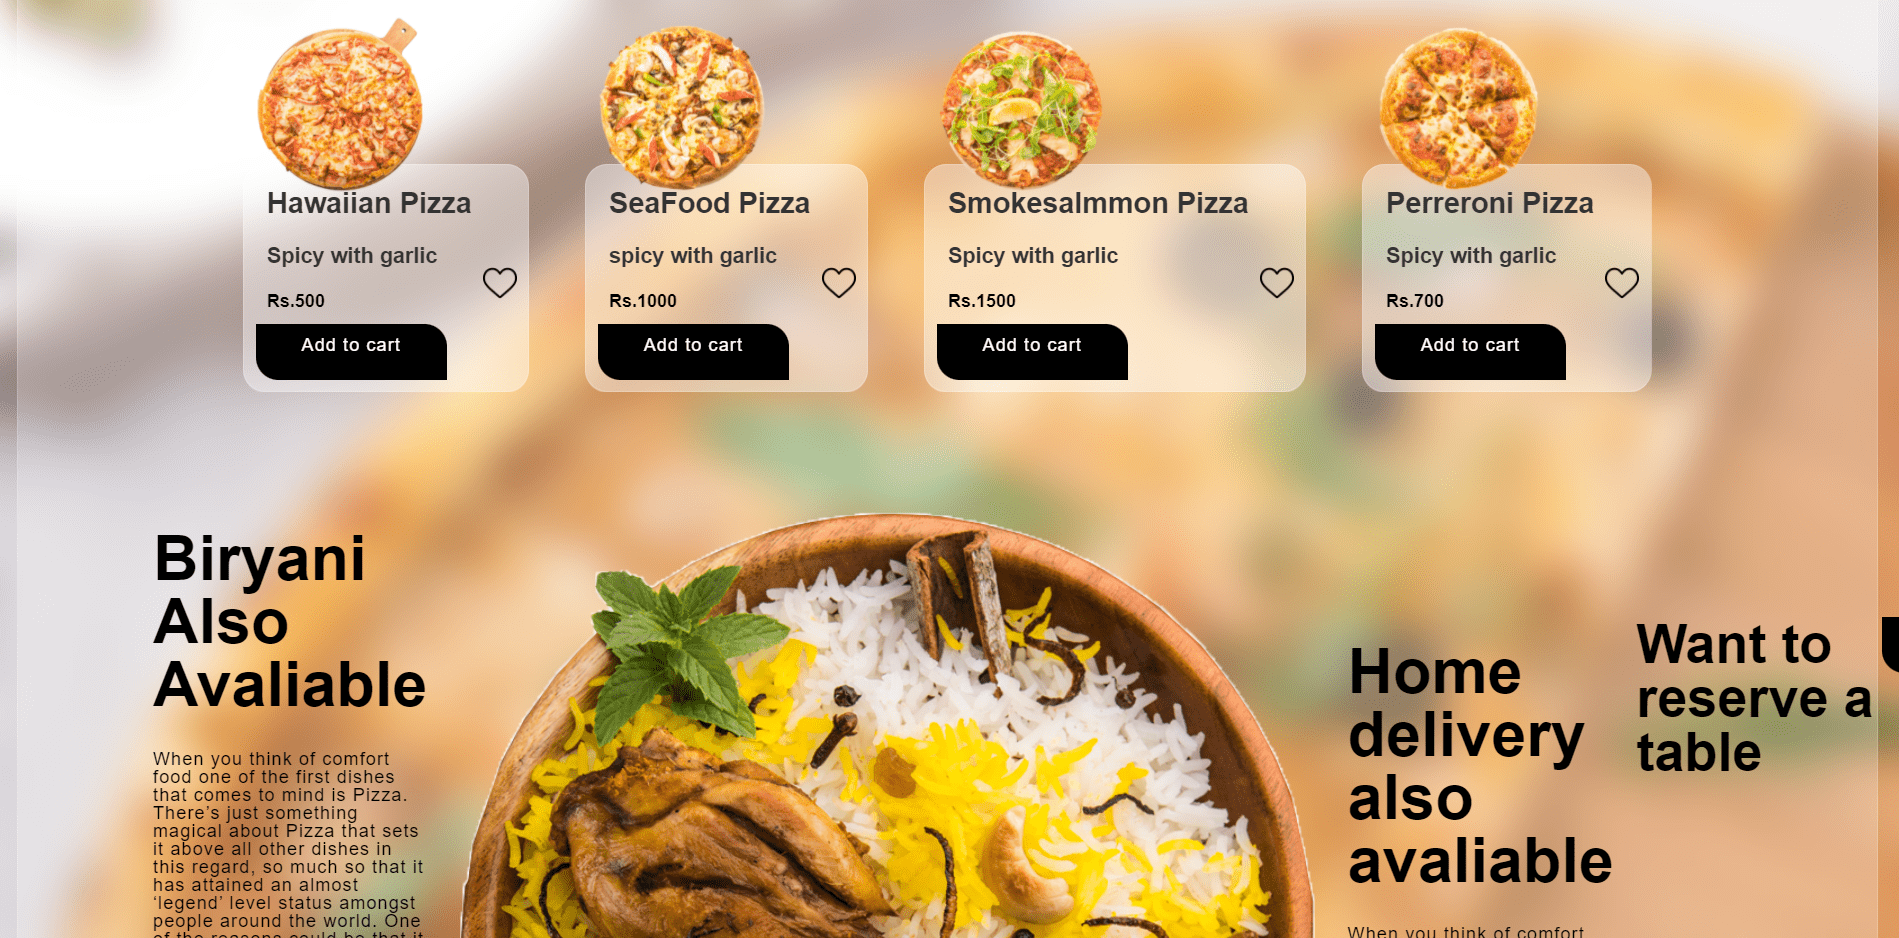This screenshot has height=938, width=1899.
Task: Select the Perreroni Pizza image
Action: [1458, 108]
